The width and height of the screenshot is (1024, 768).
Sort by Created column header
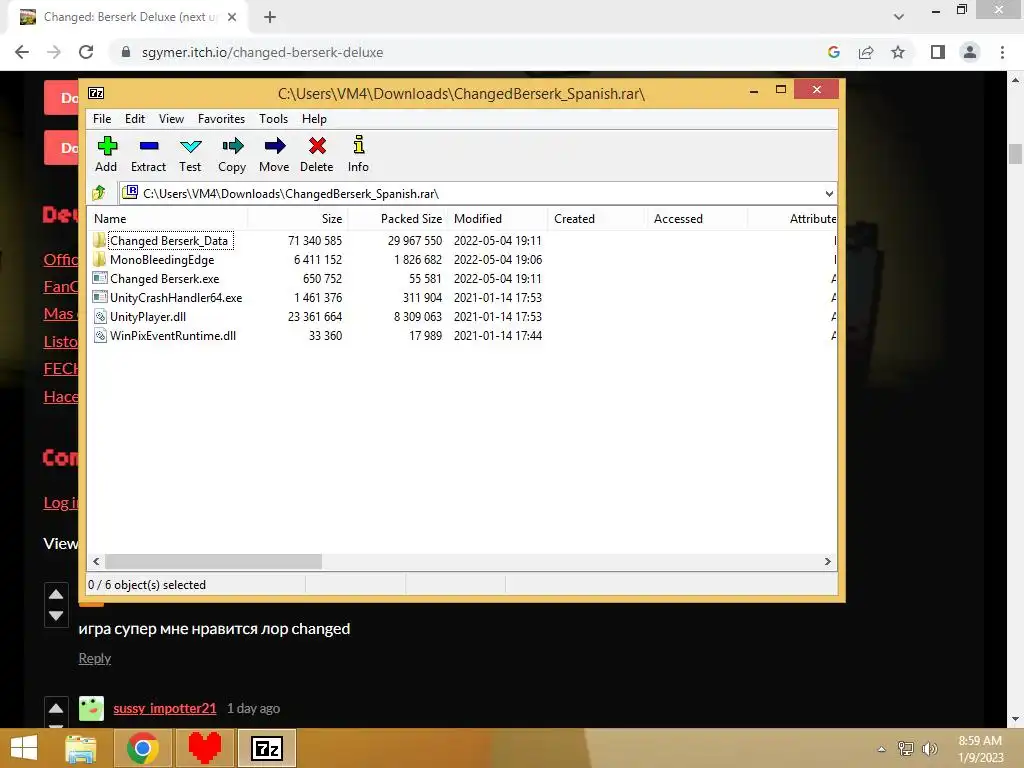[x=598, y=219]
